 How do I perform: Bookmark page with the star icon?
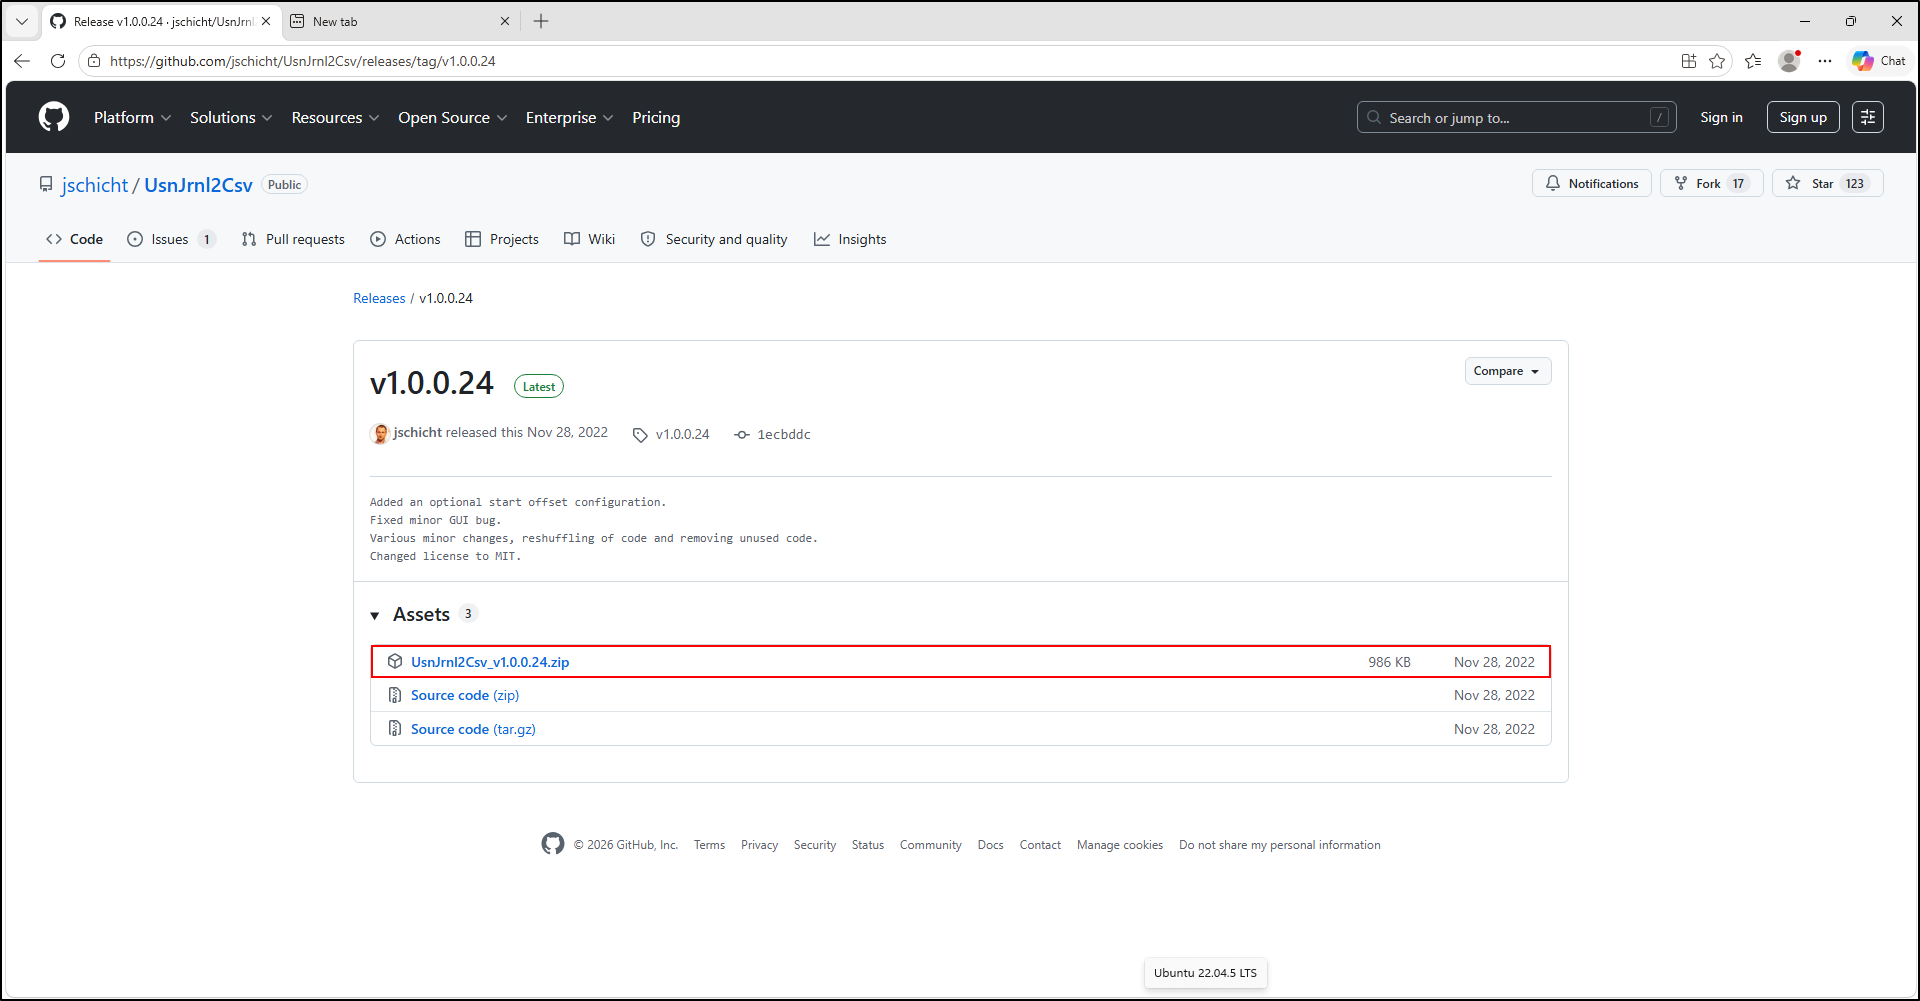[1717, 61]
